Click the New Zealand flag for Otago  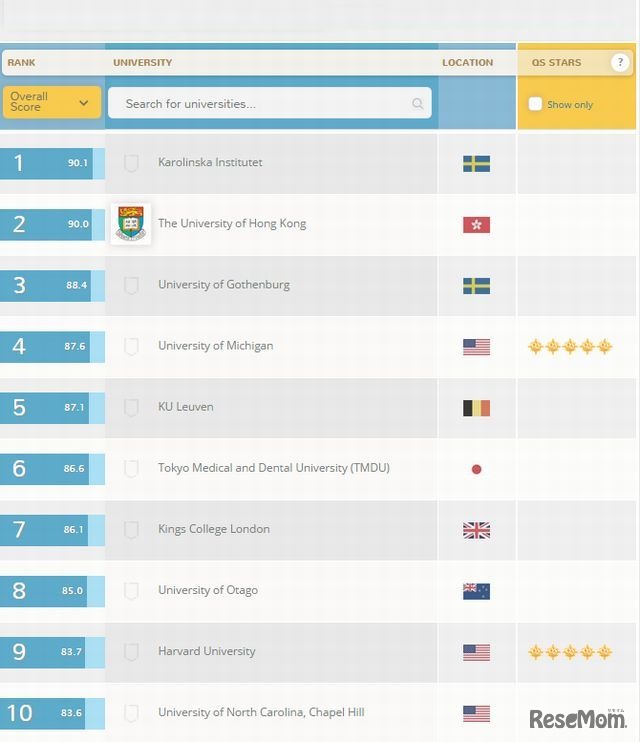pos(476,591)
